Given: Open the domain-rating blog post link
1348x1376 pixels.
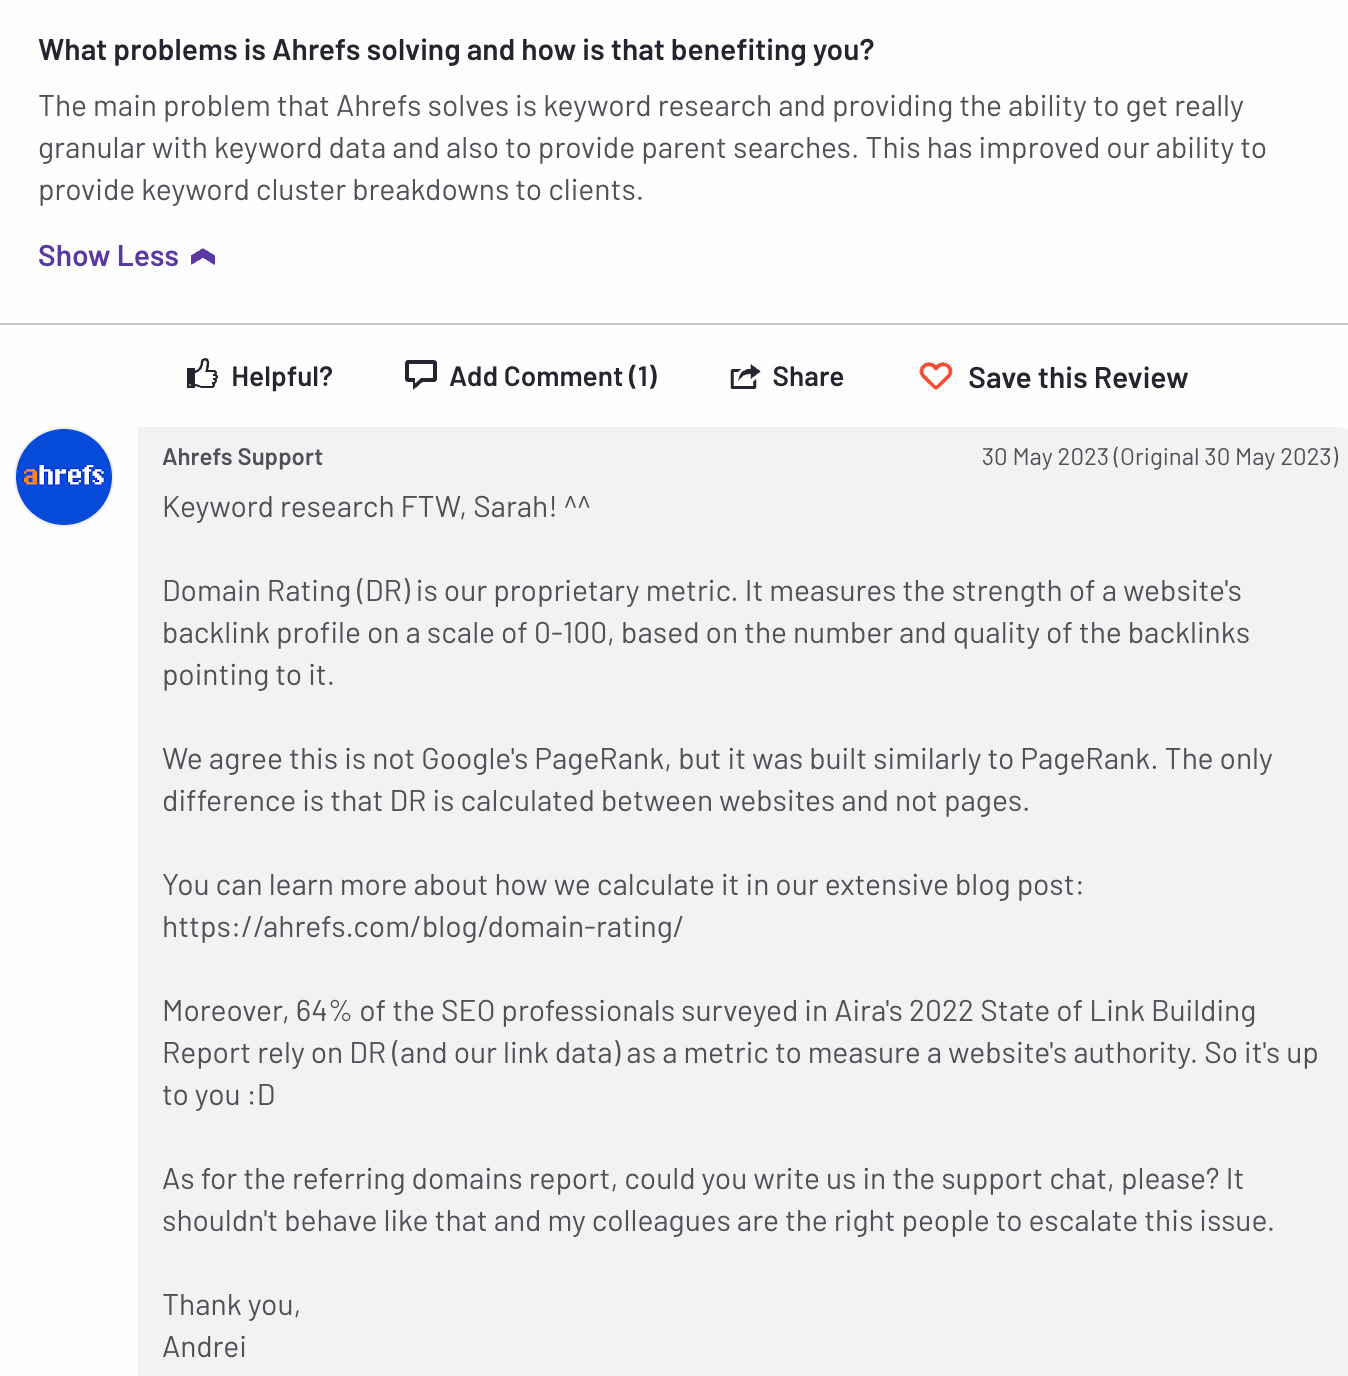Looking at the screenshot, I should click(423, 927).
